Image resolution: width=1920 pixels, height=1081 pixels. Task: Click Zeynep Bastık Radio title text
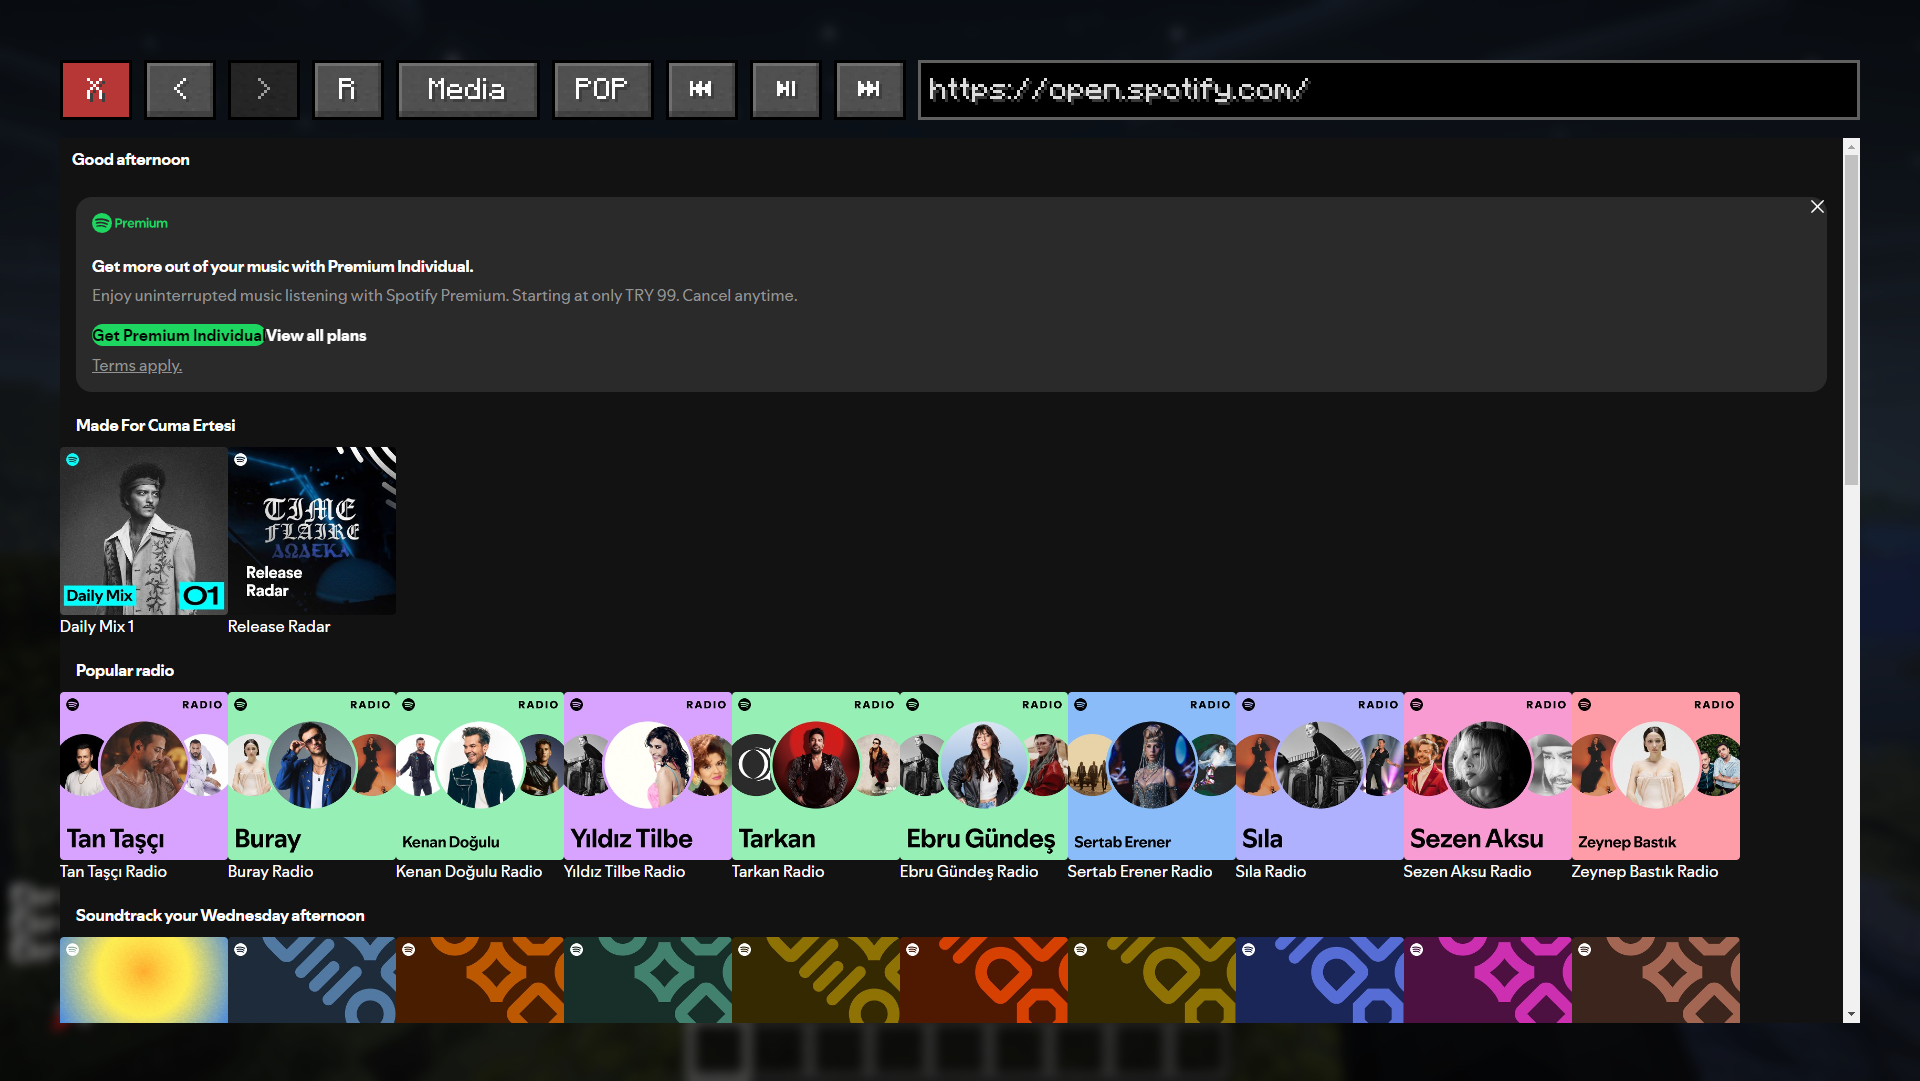click(1645, 872)
